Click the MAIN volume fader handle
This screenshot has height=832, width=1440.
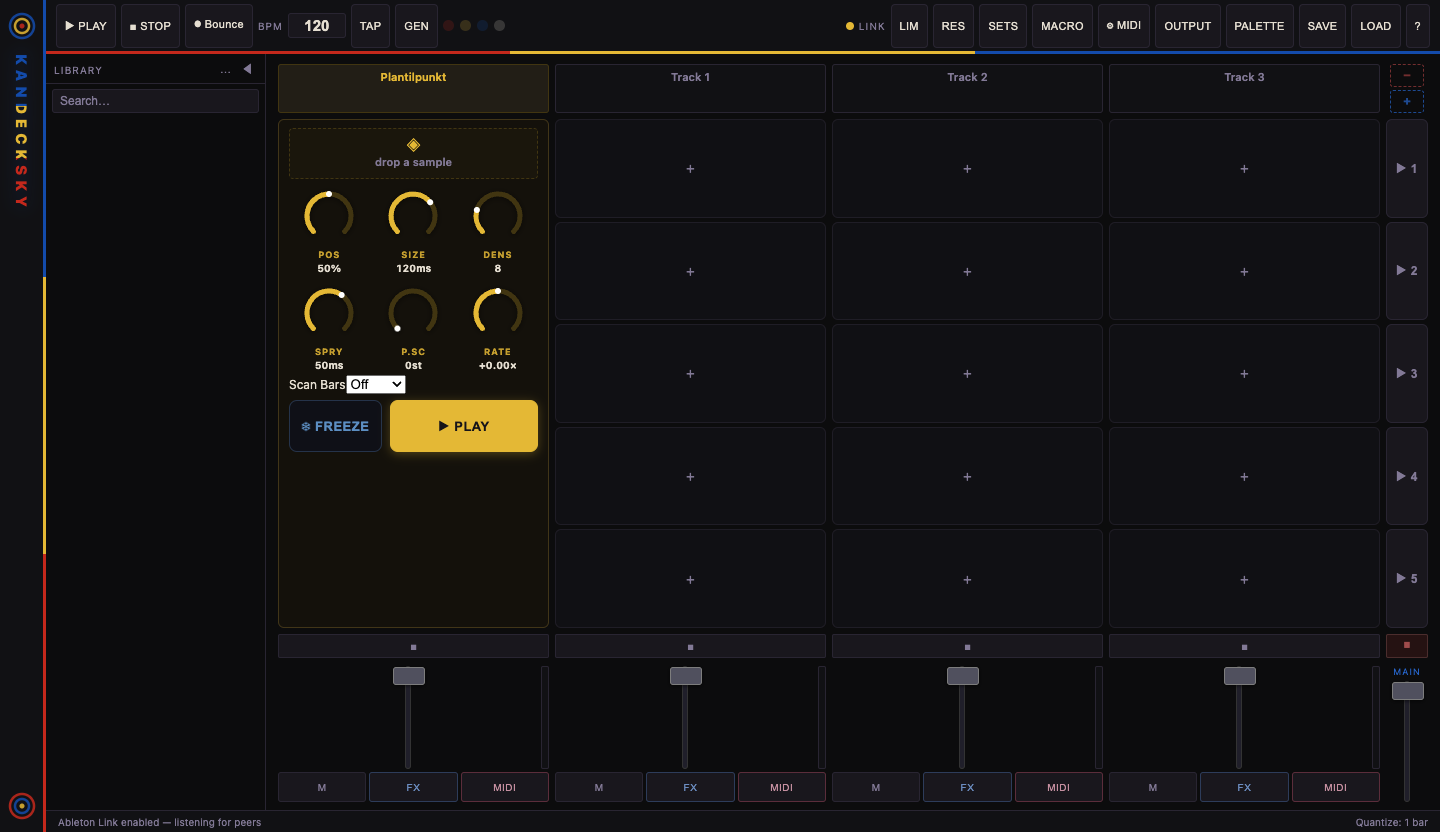[1408, 691]
